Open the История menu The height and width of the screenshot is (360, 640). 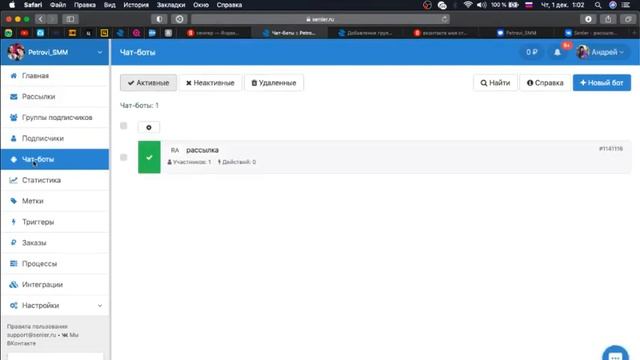click(x=136, y=5)
